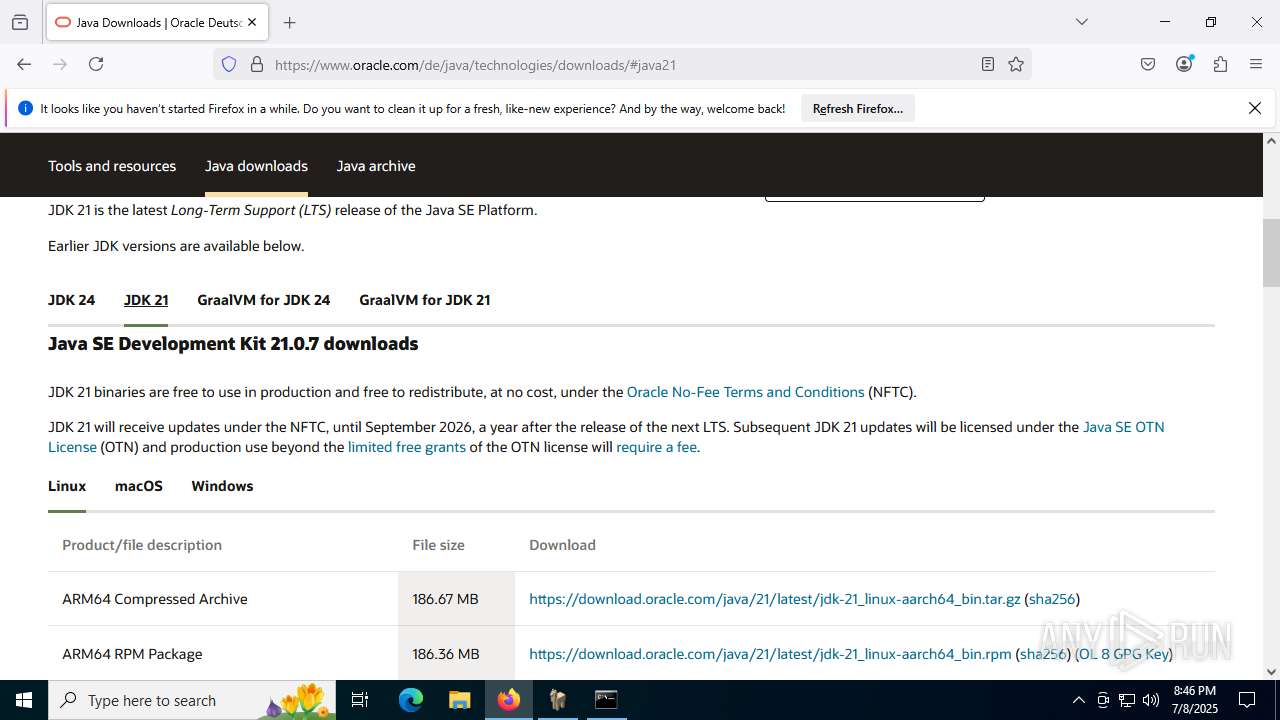Screen dimensions: 1280x720
Task: Show hidden system tray icons
Action: (1078, 700)
